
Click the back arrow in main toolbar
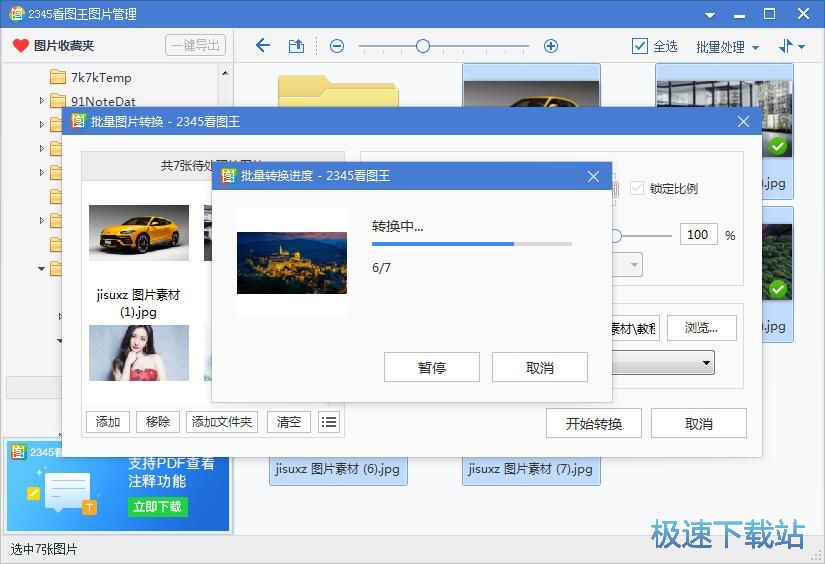263,46
